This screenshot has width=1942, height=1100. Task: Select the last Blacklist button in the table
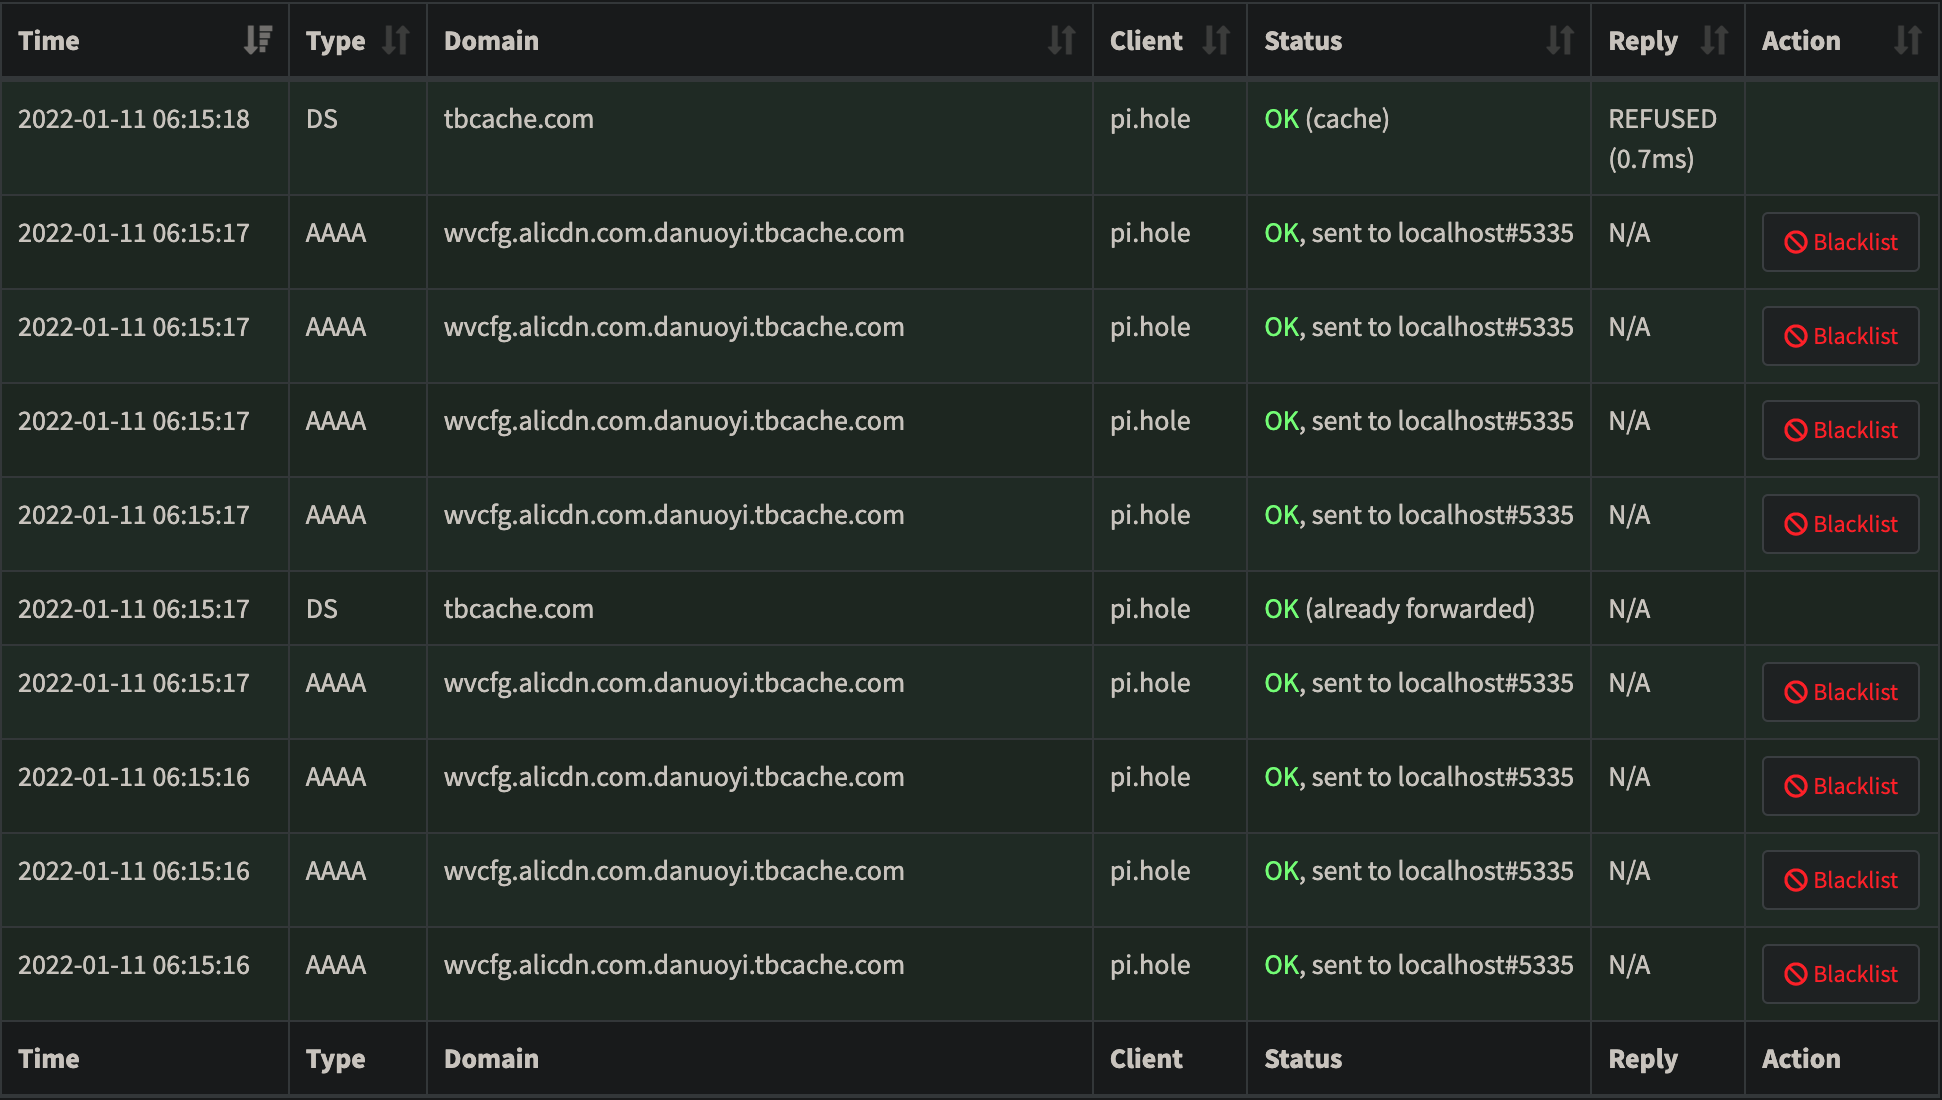(1839, 973)
